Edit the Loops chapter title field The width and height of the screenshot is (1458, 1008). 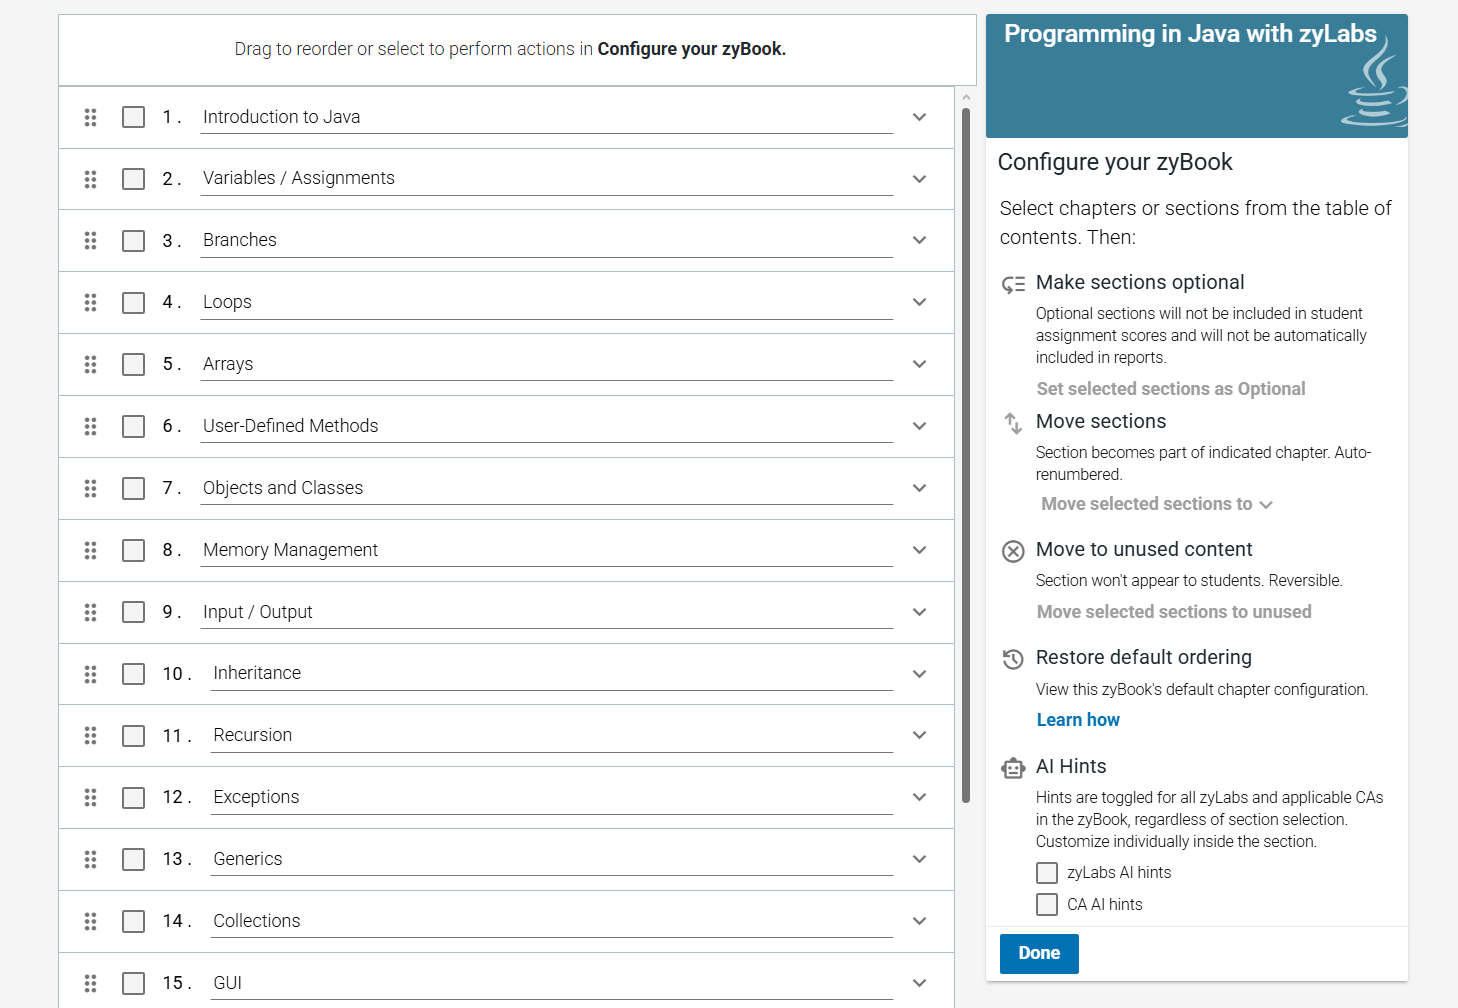[547, 302]
